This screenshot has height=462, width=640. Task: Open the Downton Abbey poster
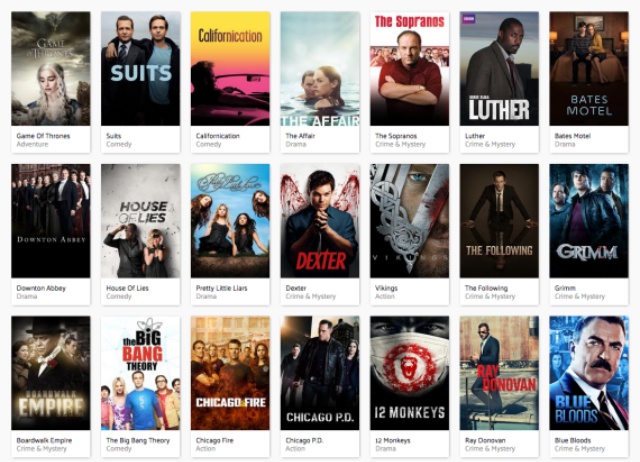51,221
